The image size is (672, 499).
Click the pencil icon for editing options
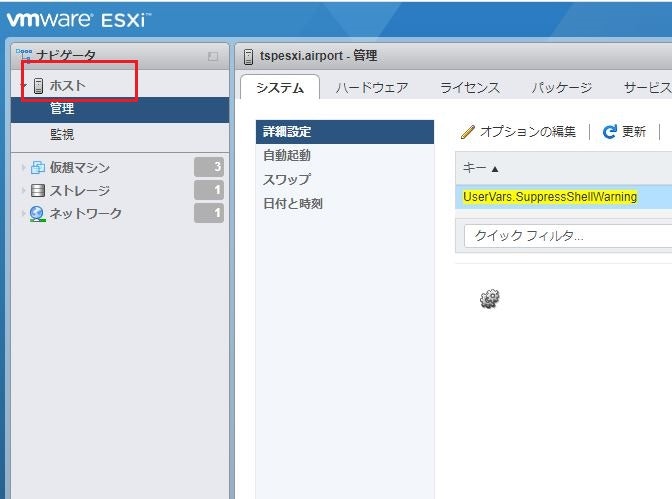tap(468, 132)
